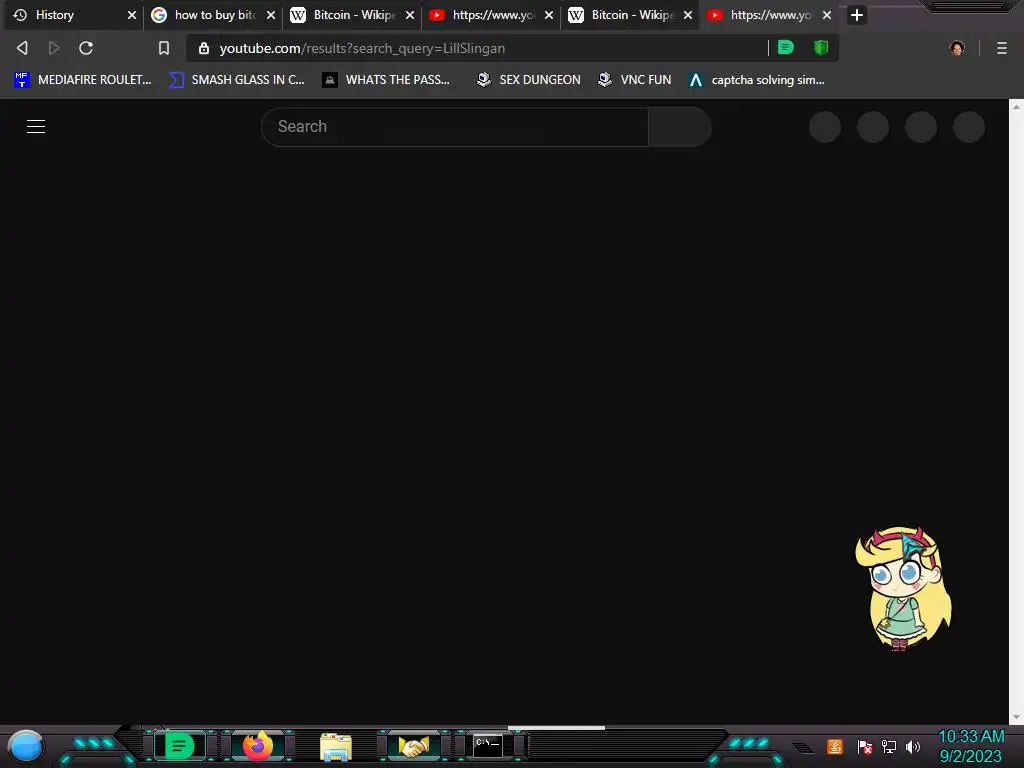1024x768 pixels.
Task: Bookmark this page with the bookmark icon
Action: point(164,48)
